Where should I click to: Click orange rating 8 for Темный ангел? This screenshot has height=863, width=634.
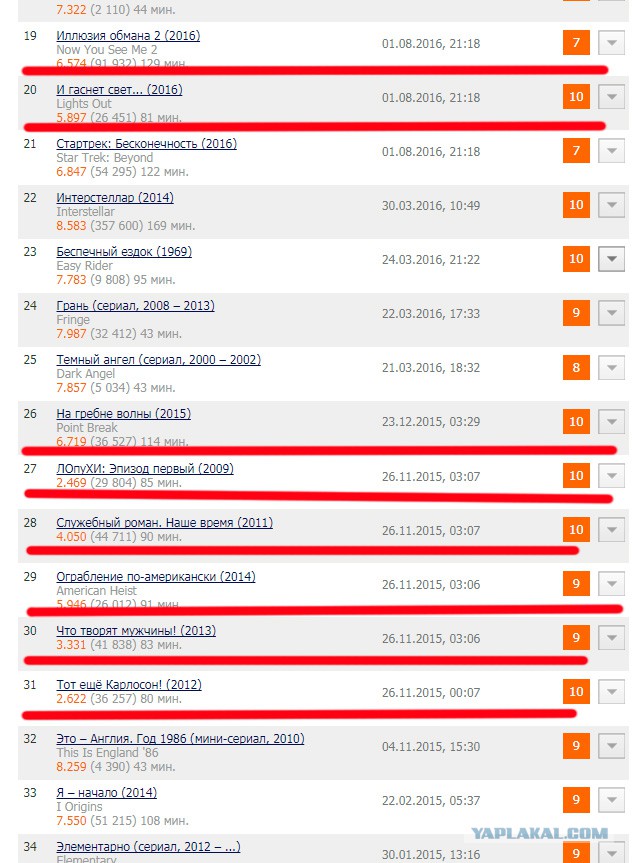pos(576,367)
